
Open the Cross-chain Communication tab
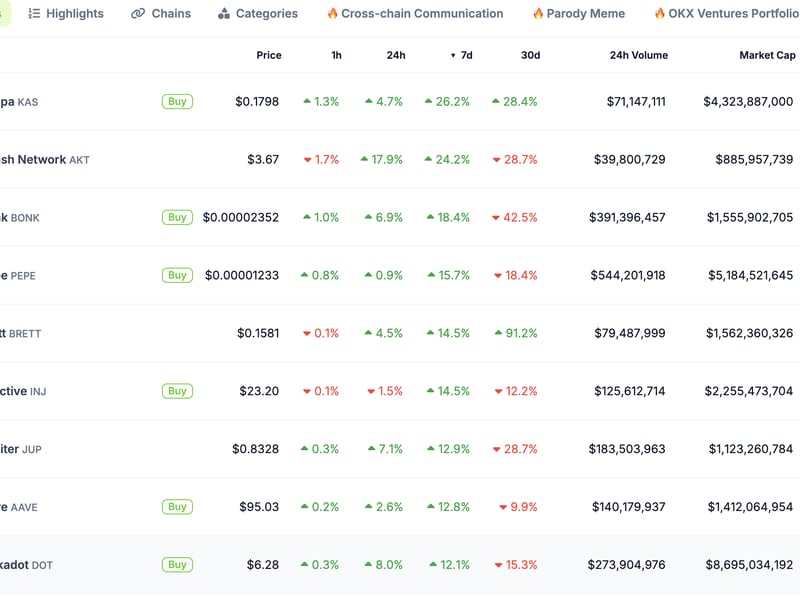click(421, 14)
